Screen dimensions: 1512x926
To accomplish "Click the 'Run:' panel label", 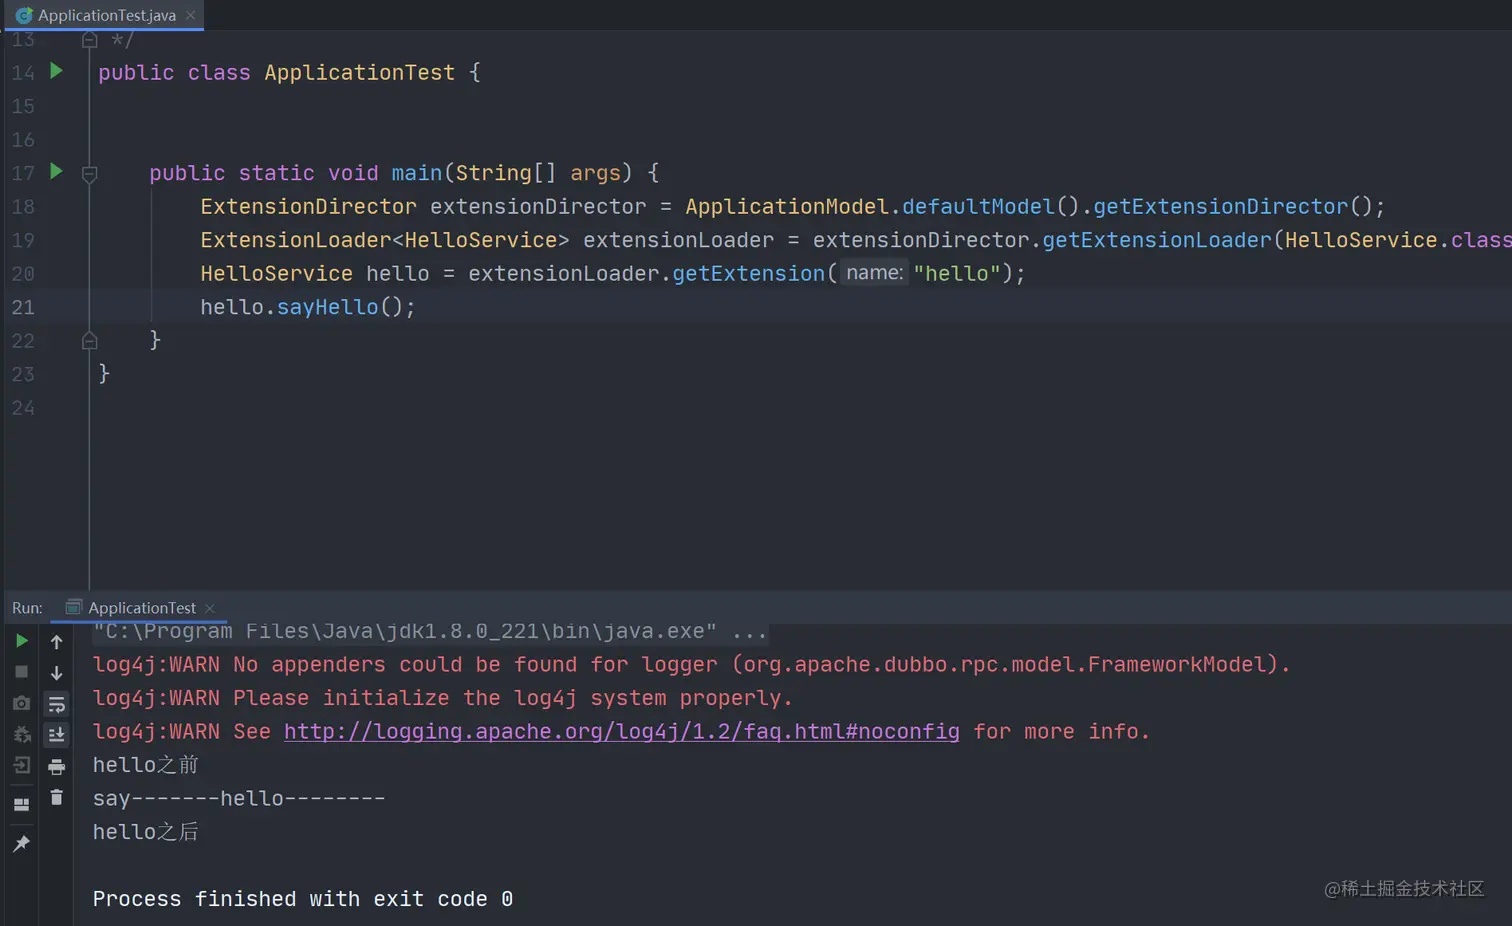I will (x=27, y=608).
